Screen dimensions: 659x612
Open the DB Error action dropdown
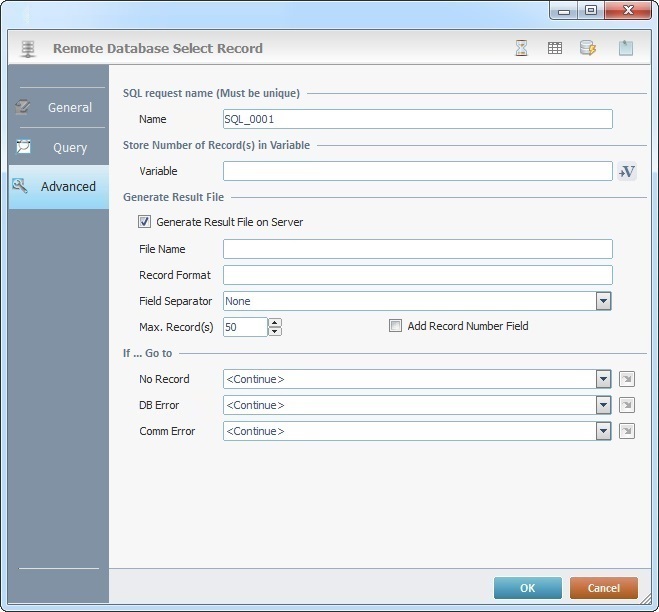[603, 405]
